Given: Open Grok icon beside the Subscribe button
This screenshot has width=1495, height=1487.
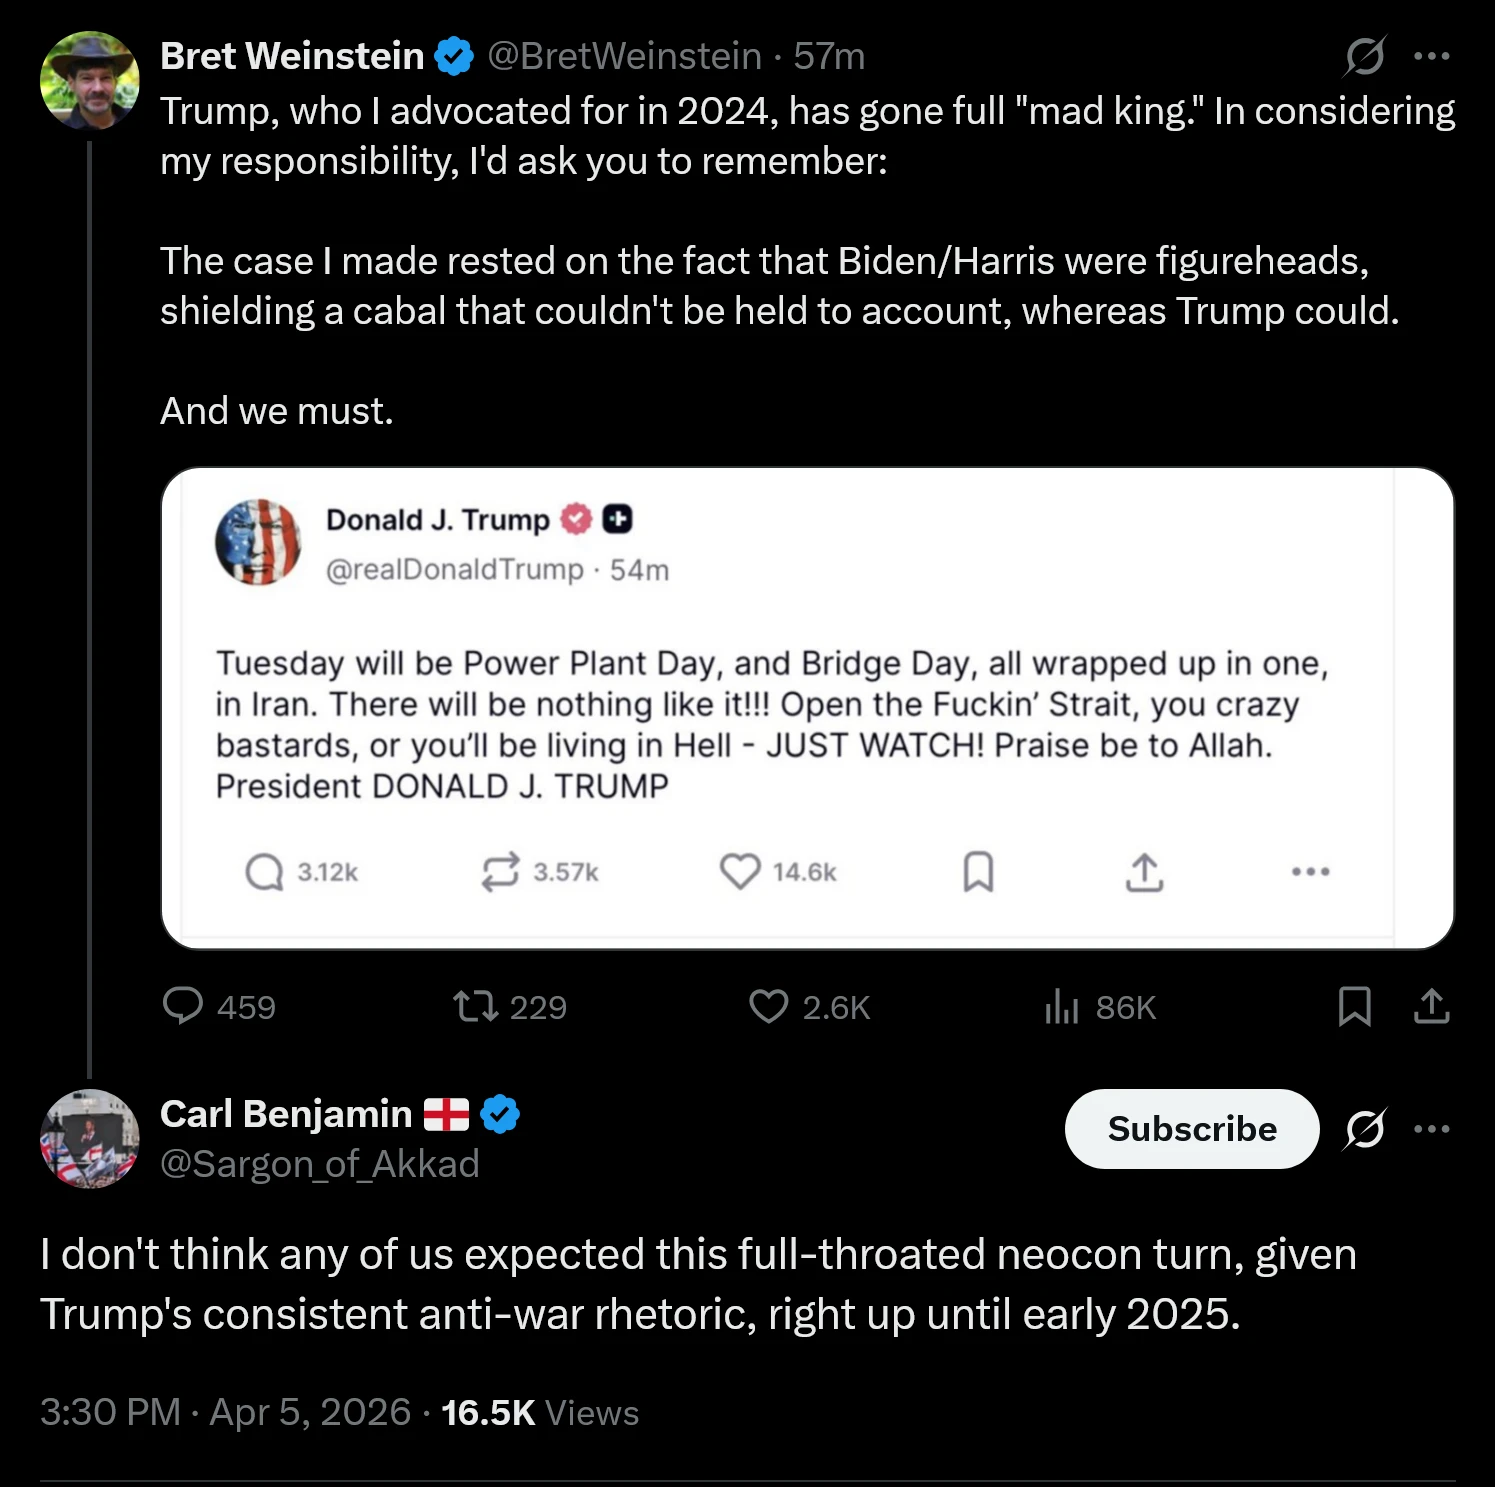Looking at the screenshot, I should (1364, 1129).
